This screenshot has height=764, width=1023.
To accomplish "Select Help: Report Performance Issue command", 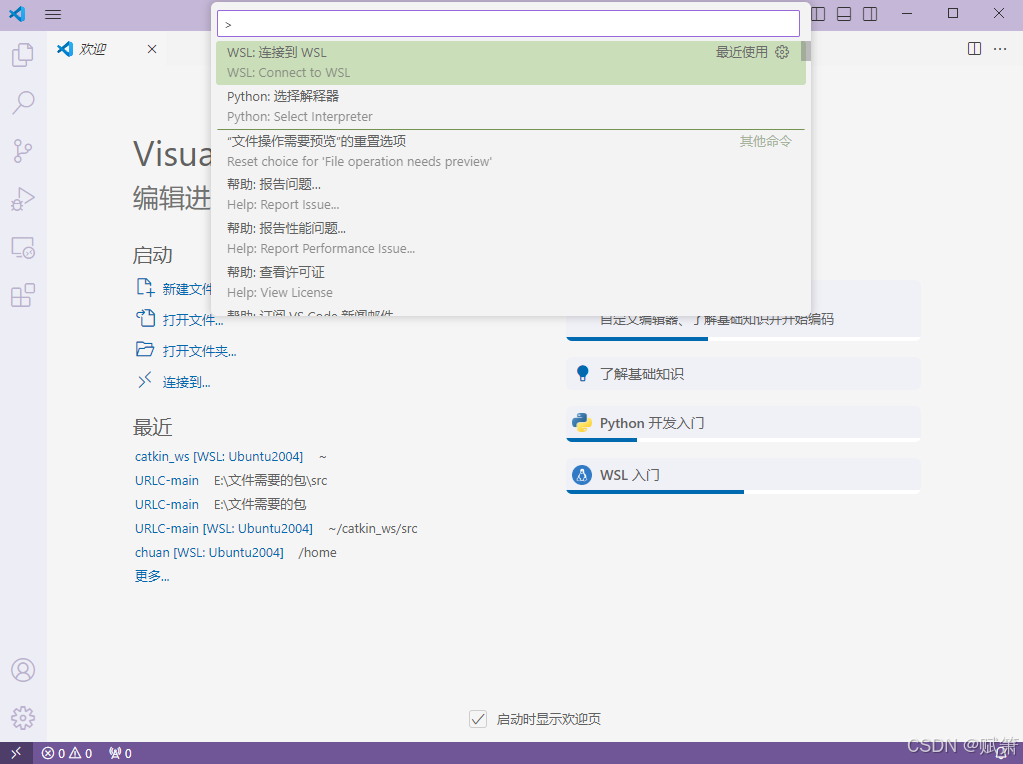I will click(511, 238).
